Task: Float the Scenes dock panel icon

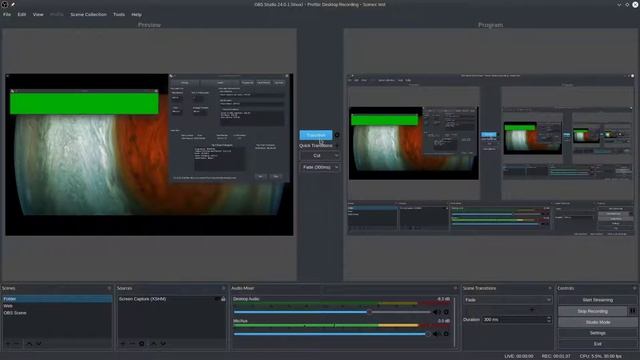Action: [x=109, y=288]
